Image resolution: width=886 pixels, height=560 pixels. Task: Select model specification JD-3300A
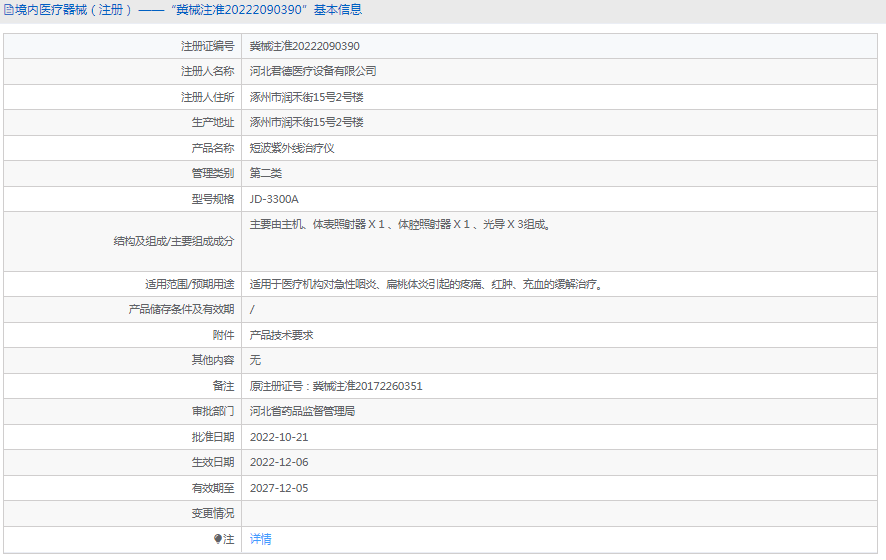(x=273, y=199)
